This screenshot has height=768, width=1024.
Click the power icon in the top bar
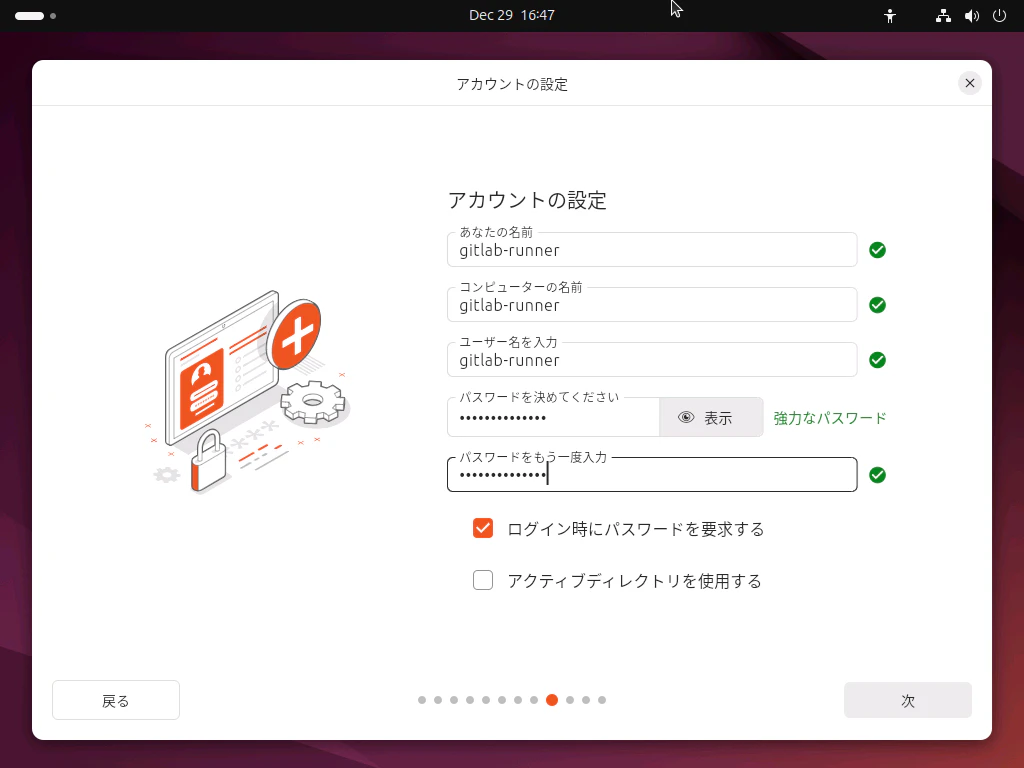(x=999, y=15)
